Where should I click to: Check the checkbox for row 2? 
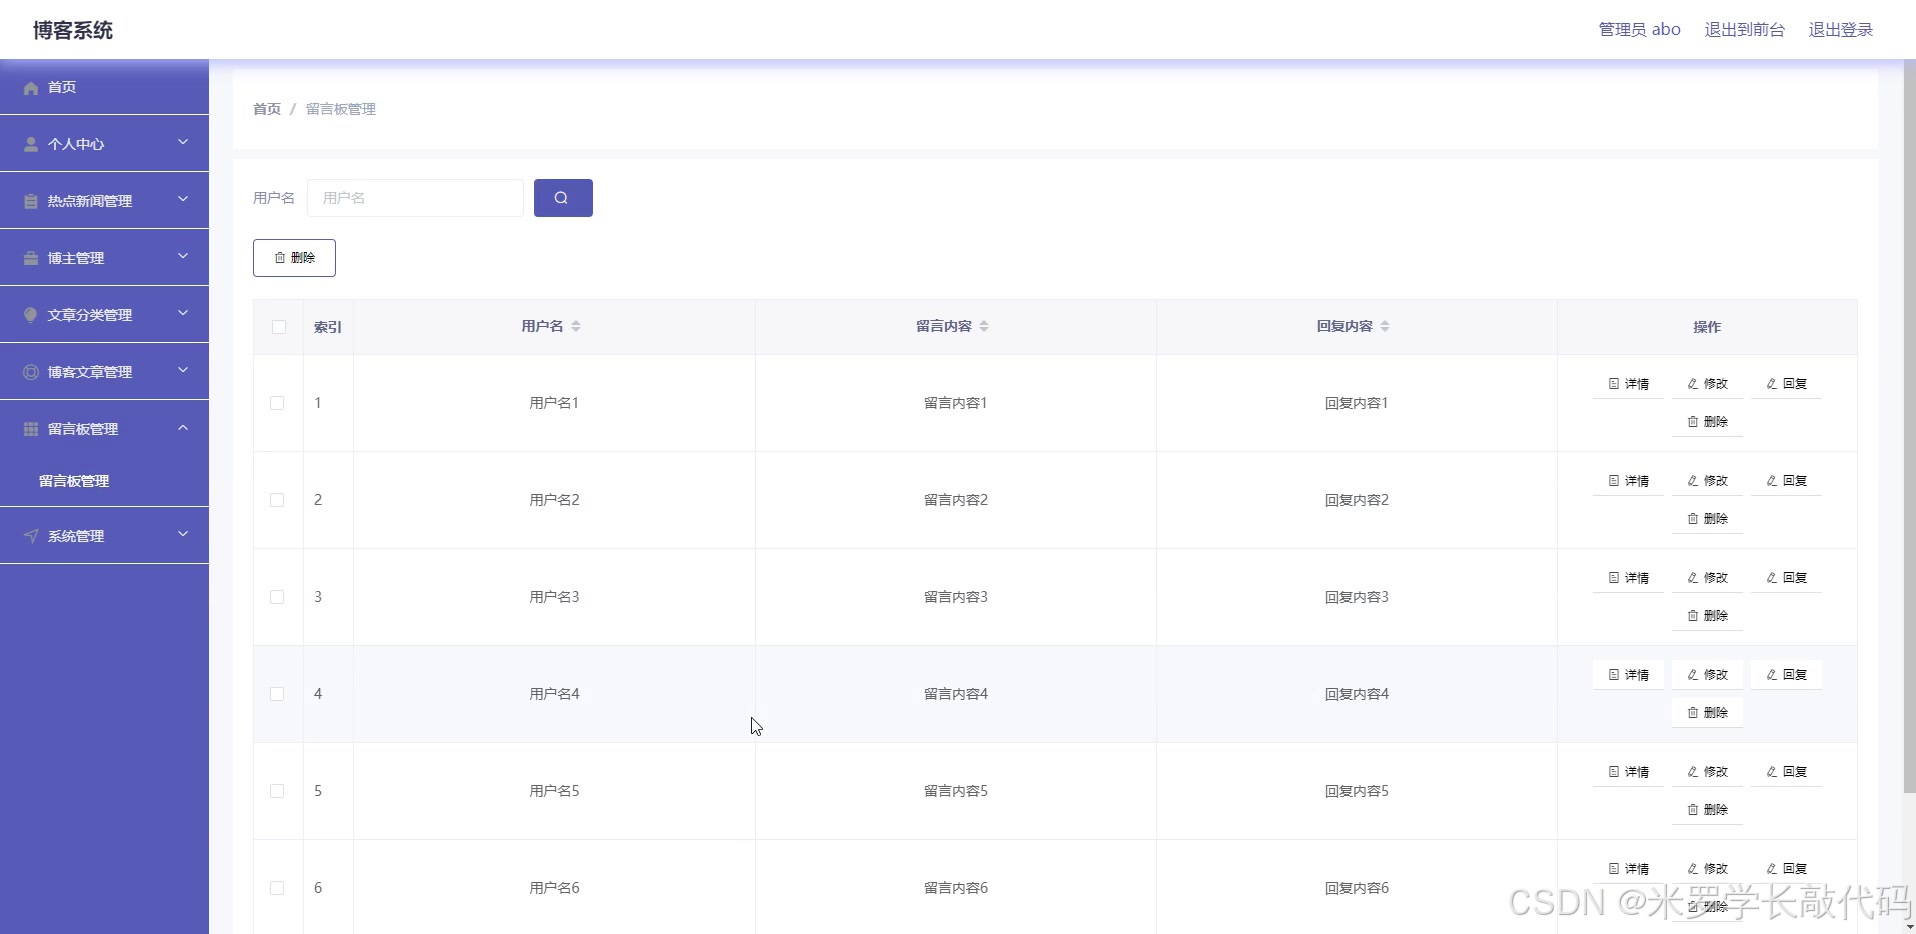[x=277, y=500]
